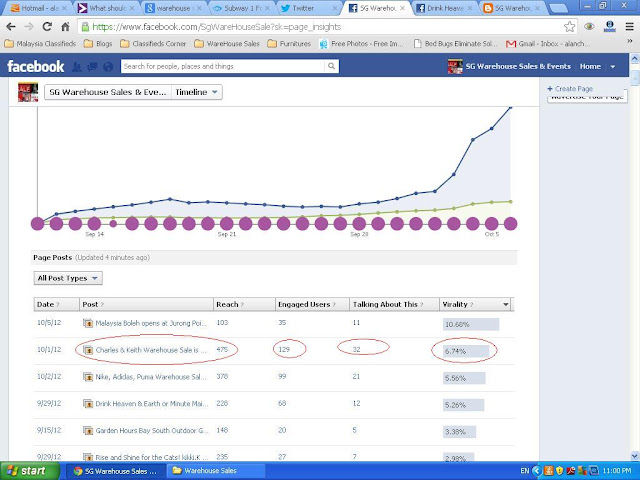Sort the table by Date column

click(x=56, y=304)
